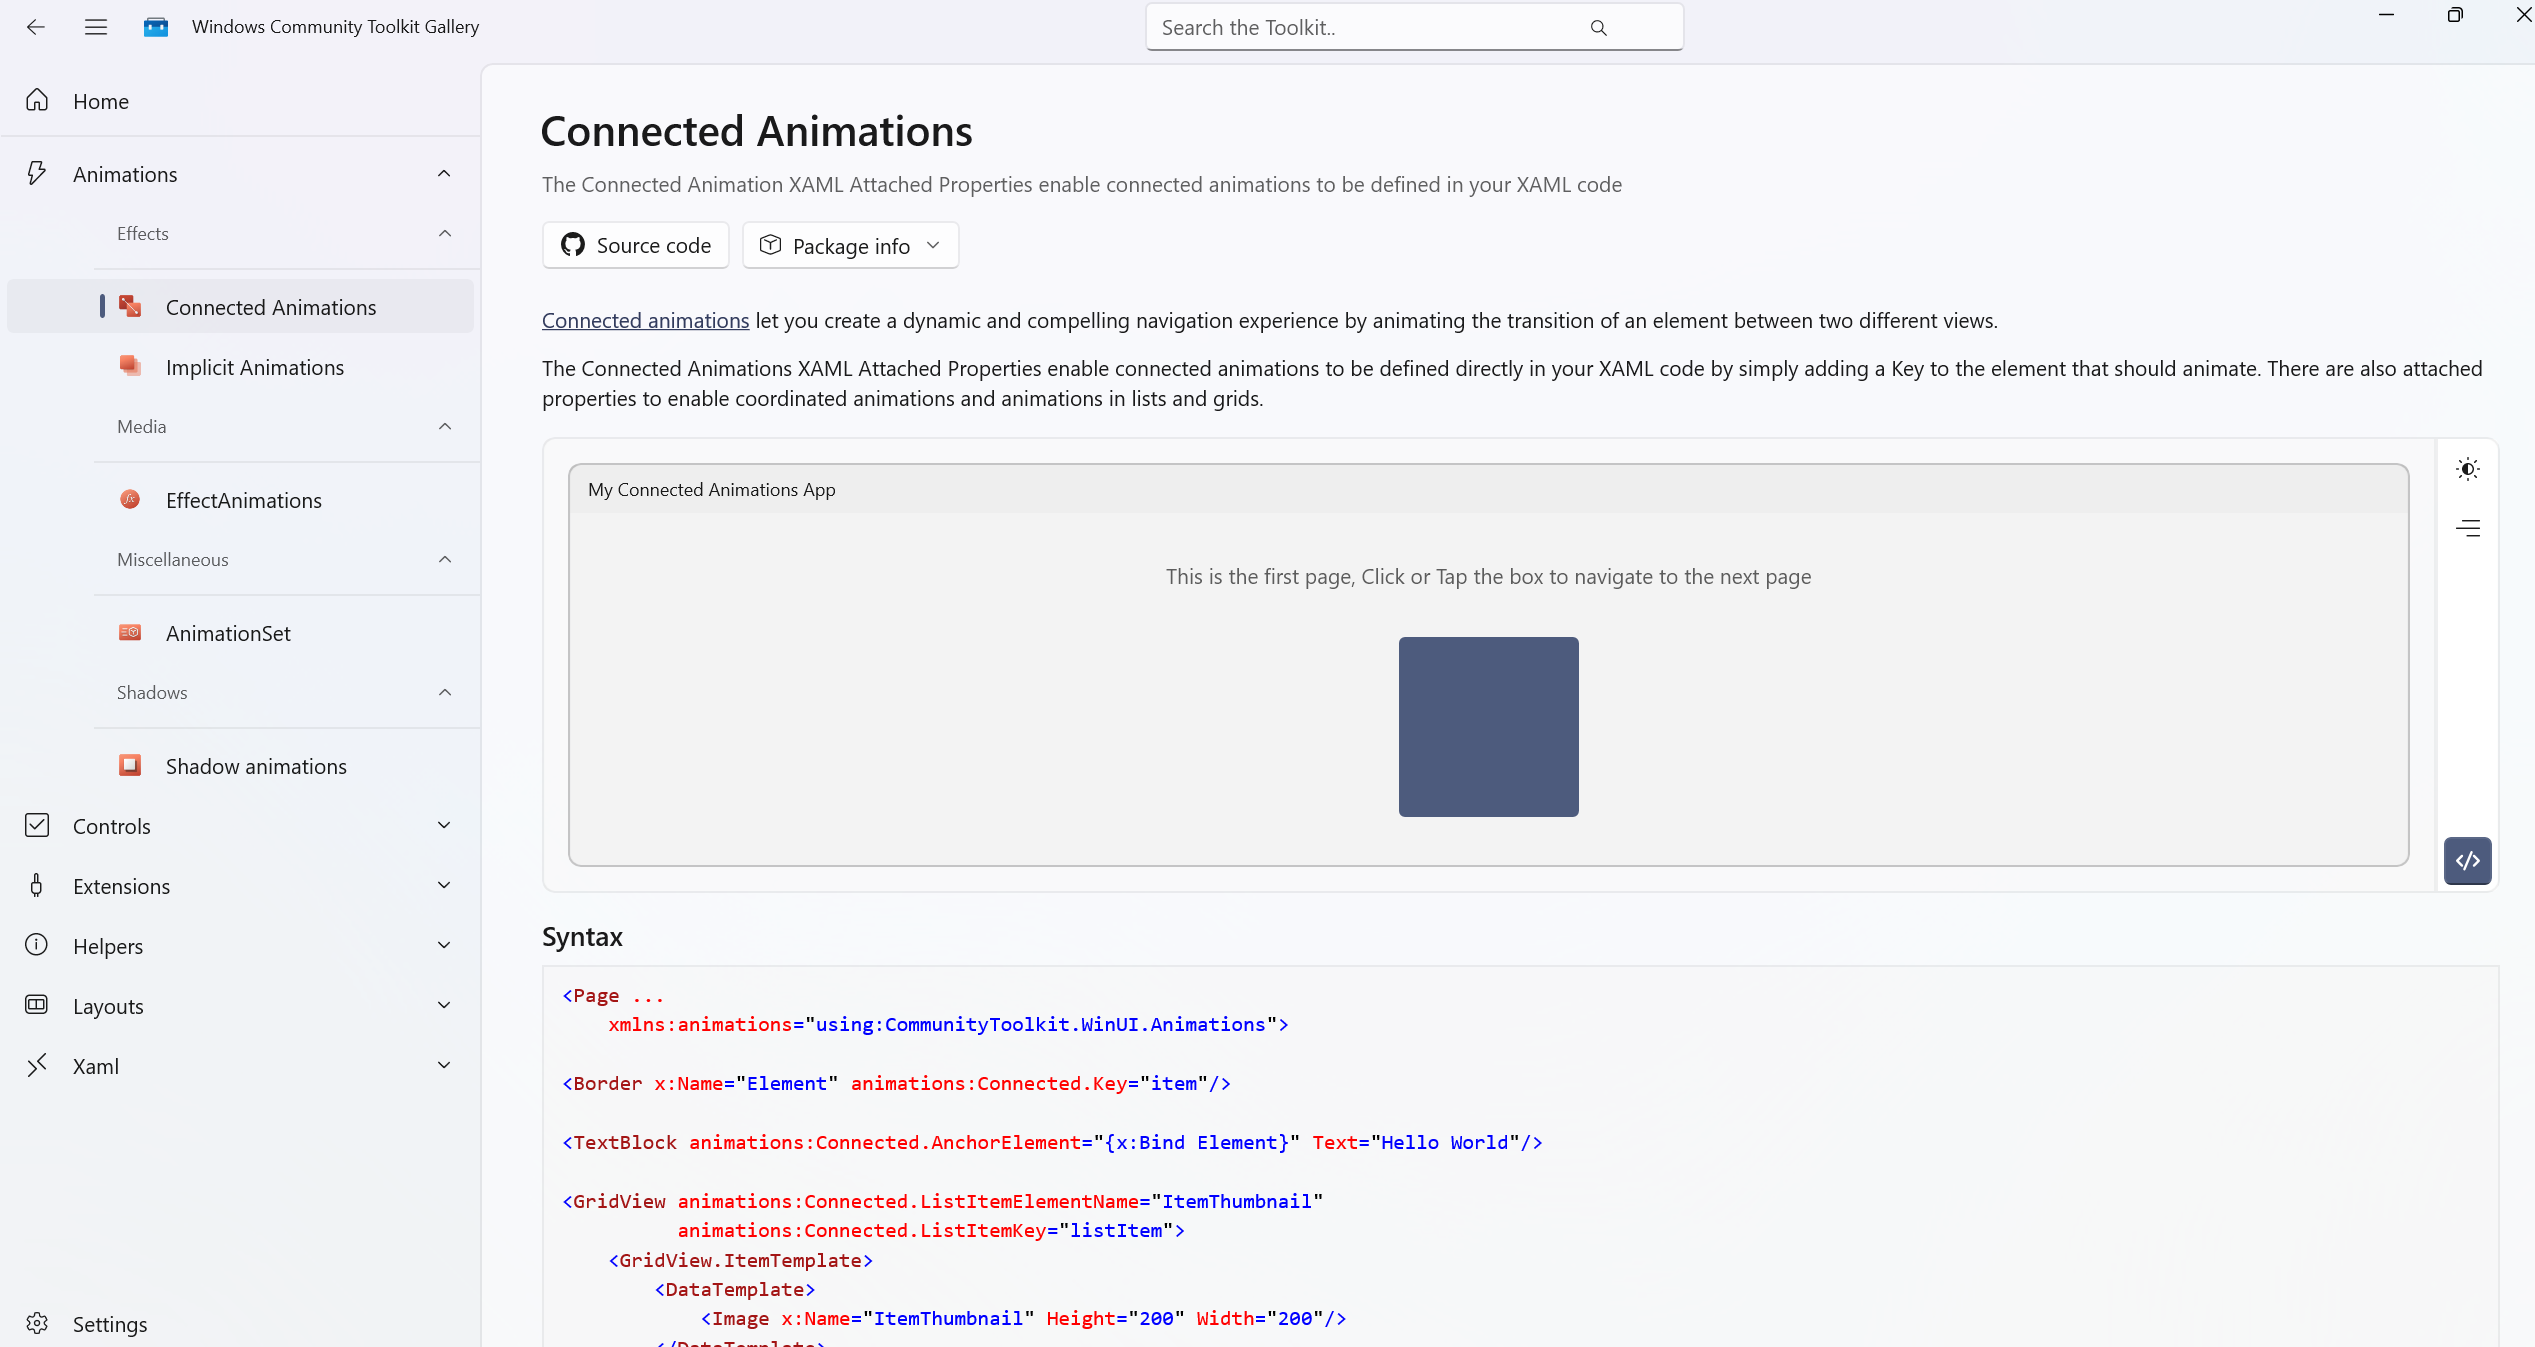This screenshot has height=1347, width=2535.
Task: Click My Connected Animations App title
Action: pos(711,489)
